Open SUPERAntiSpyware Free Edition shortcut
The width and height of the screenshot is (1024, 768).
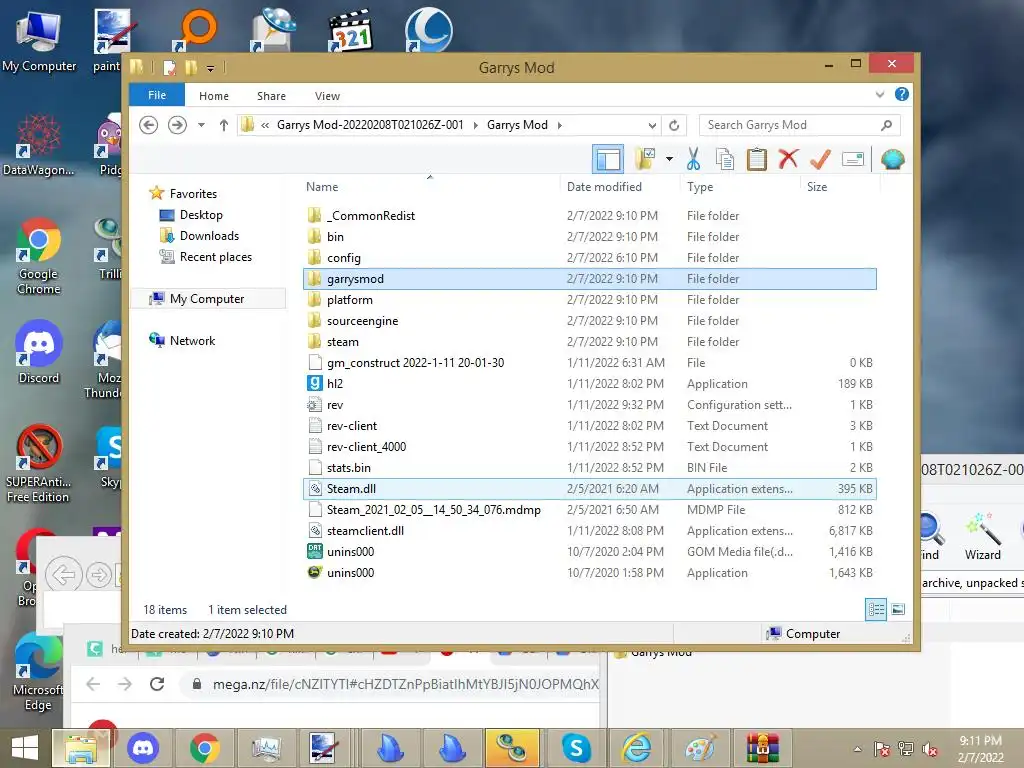[38, 464]
